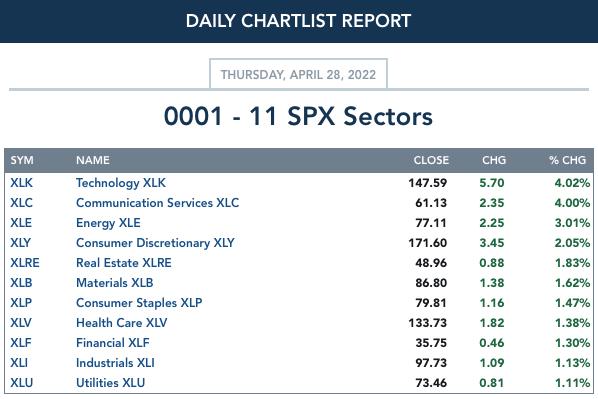The image size is (598, 399).
Task: Open Communication Services XLC link
Action: click(x=158, y=203)
